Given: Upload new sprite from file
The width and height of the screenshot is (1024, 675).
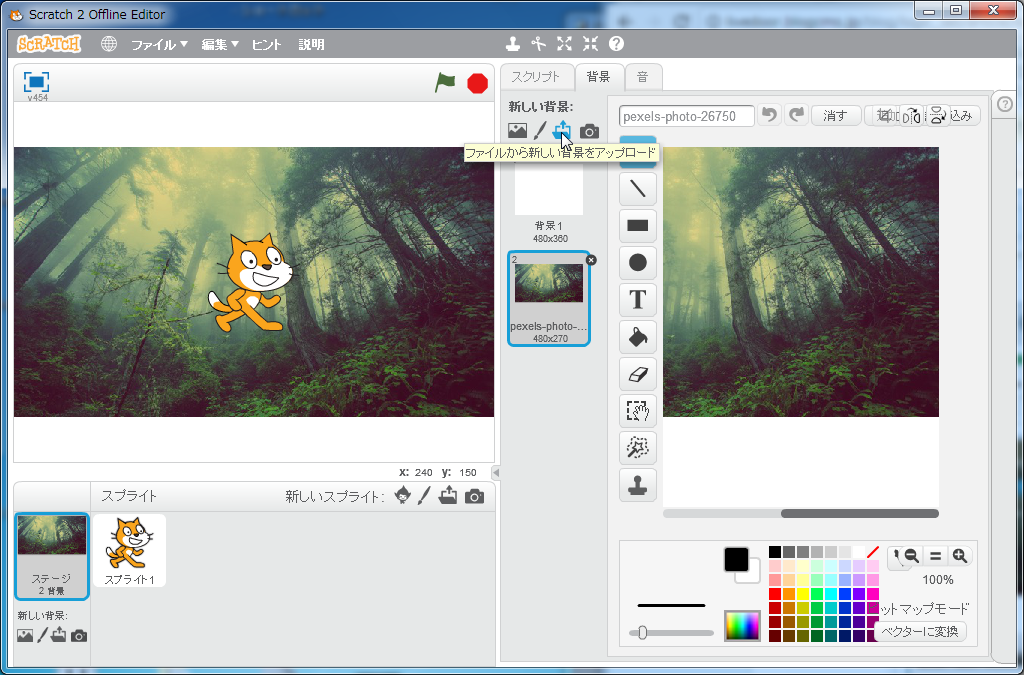Looking at the screenshot, I should 448,496.
